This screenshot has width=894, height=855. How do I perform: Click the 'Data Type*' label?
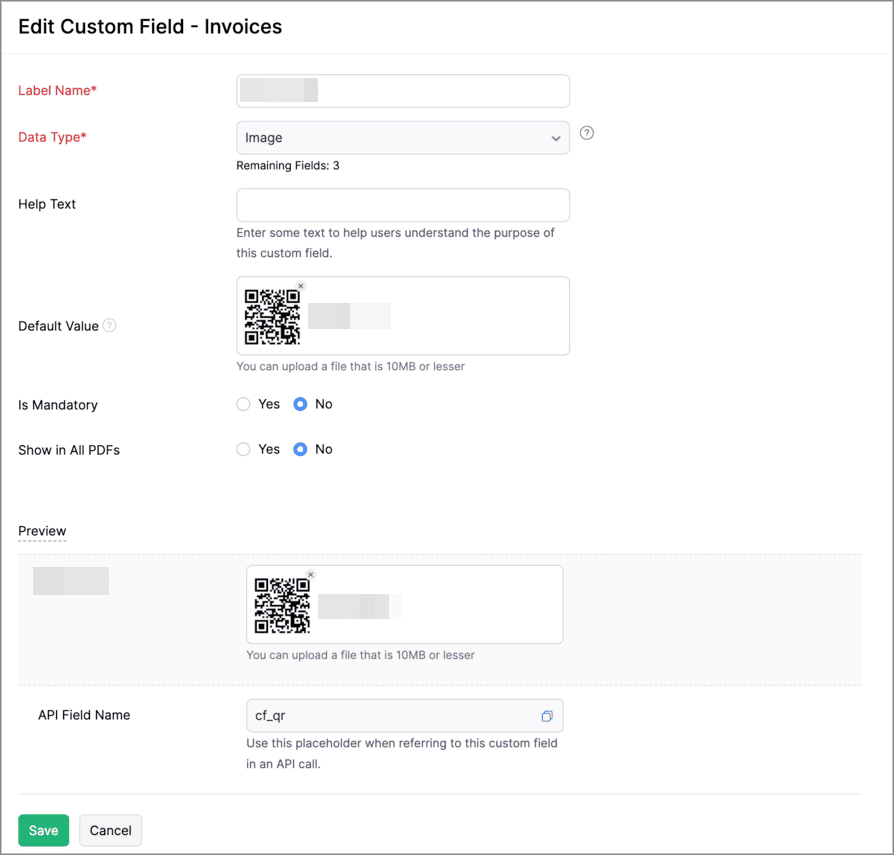click(x=52, y=137)
